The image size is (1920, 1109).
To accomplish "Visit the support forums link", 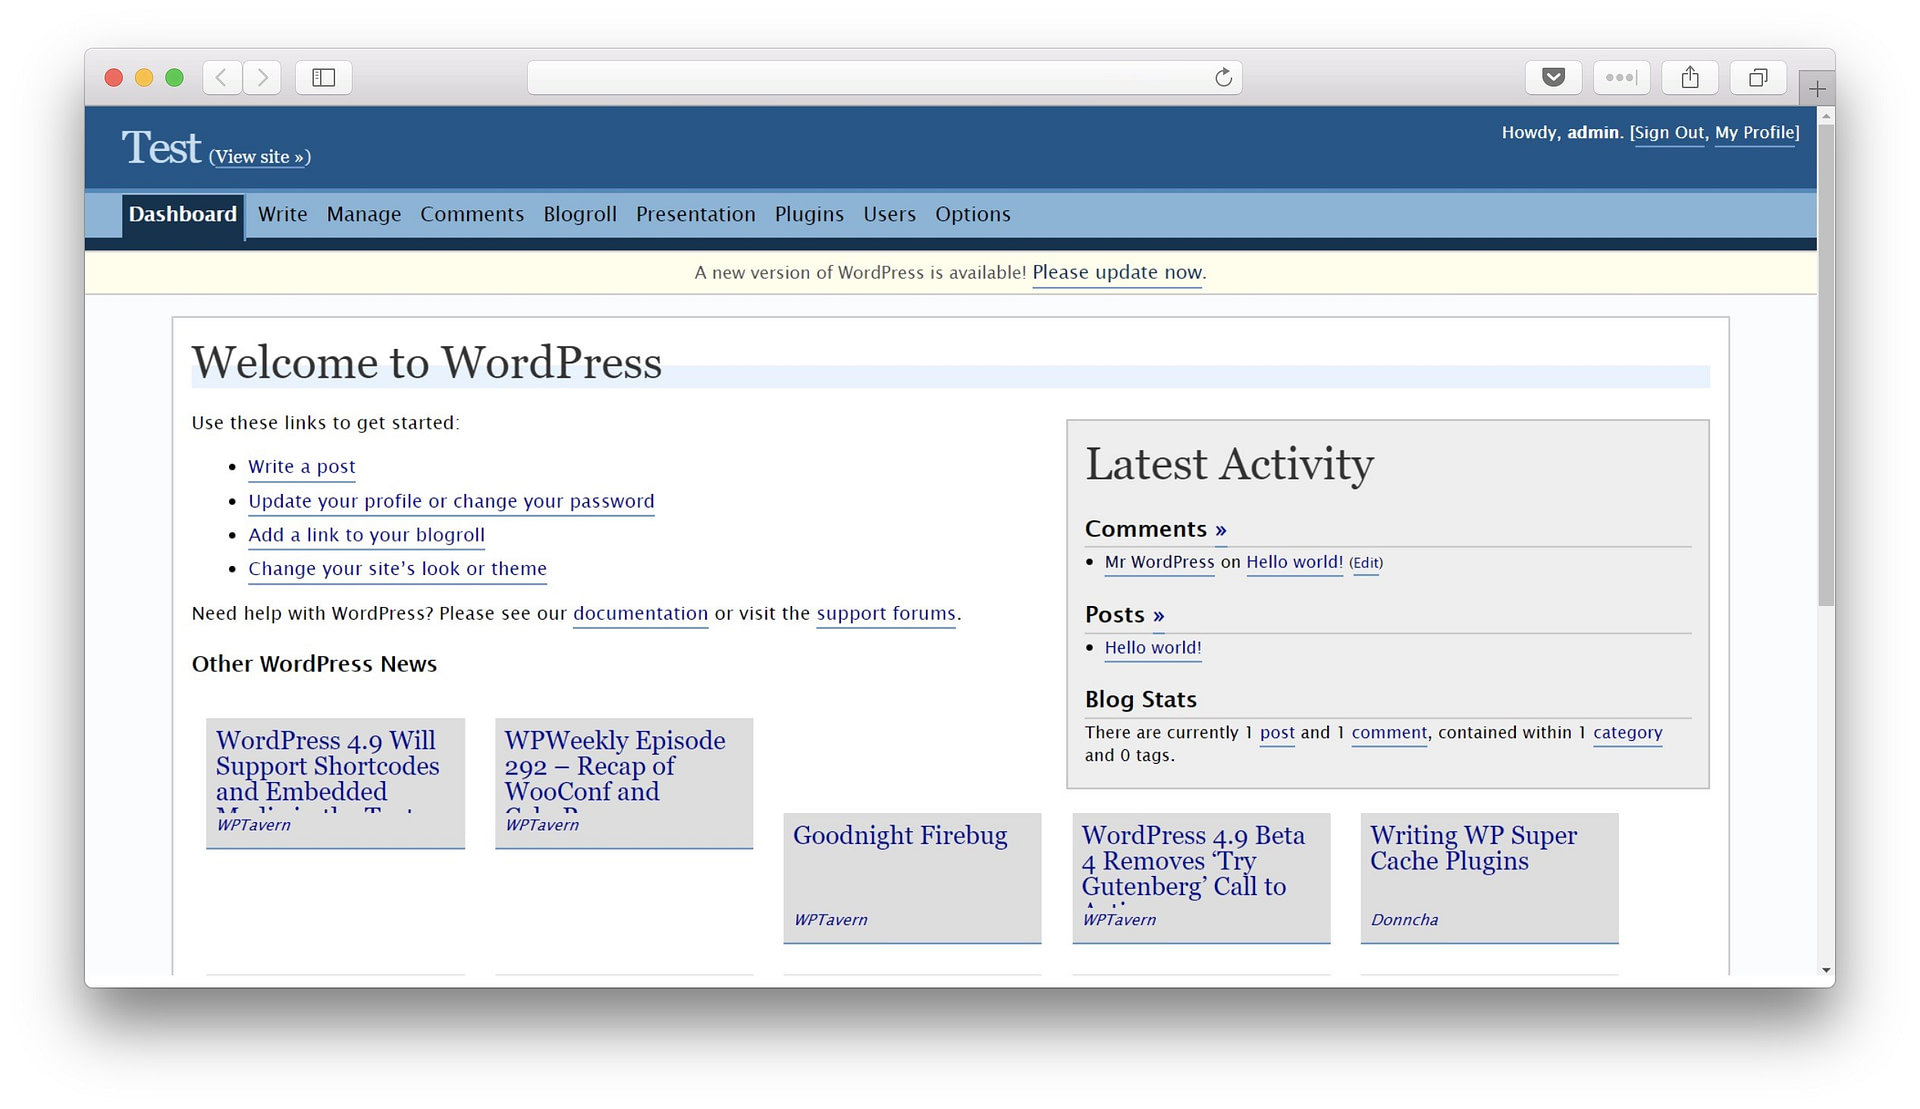I will click(886, 613).
